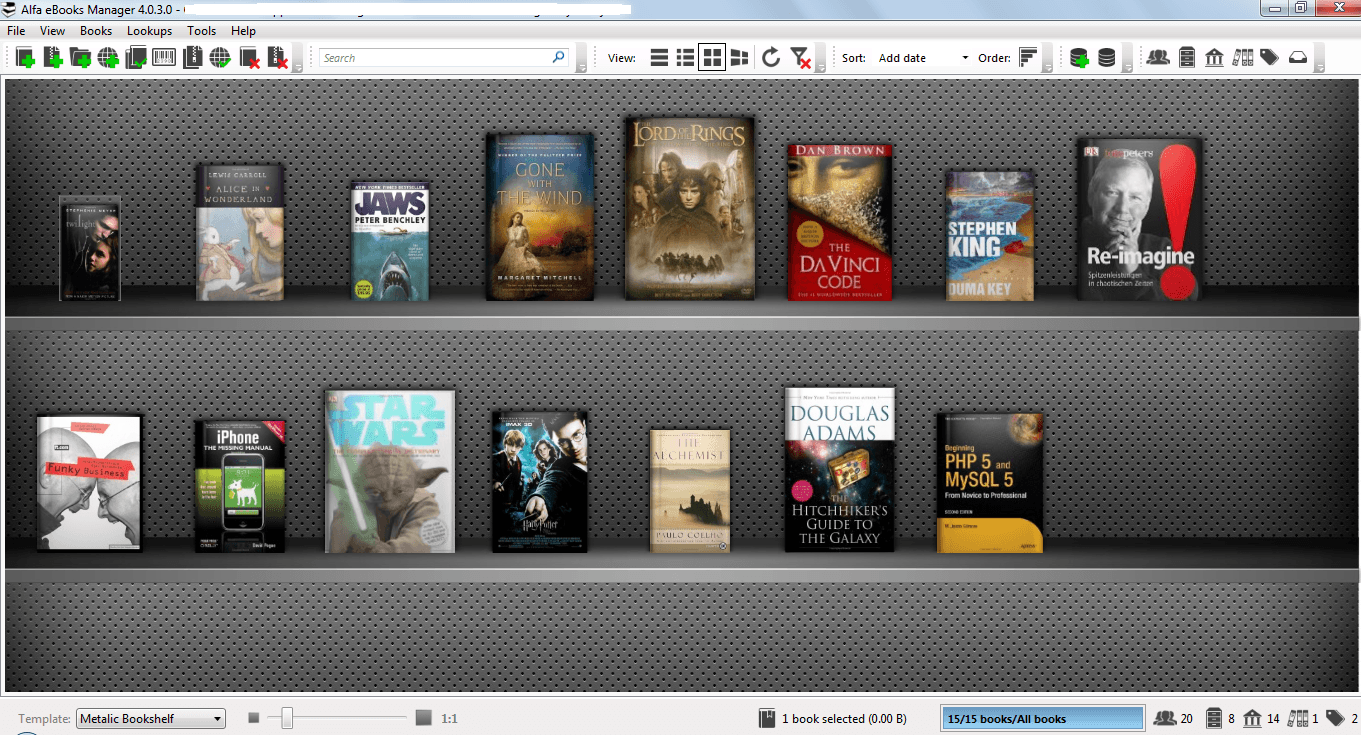Select the Lord of the Rings cover
The width and height of the screenshot is (1361, 735).
690,208
